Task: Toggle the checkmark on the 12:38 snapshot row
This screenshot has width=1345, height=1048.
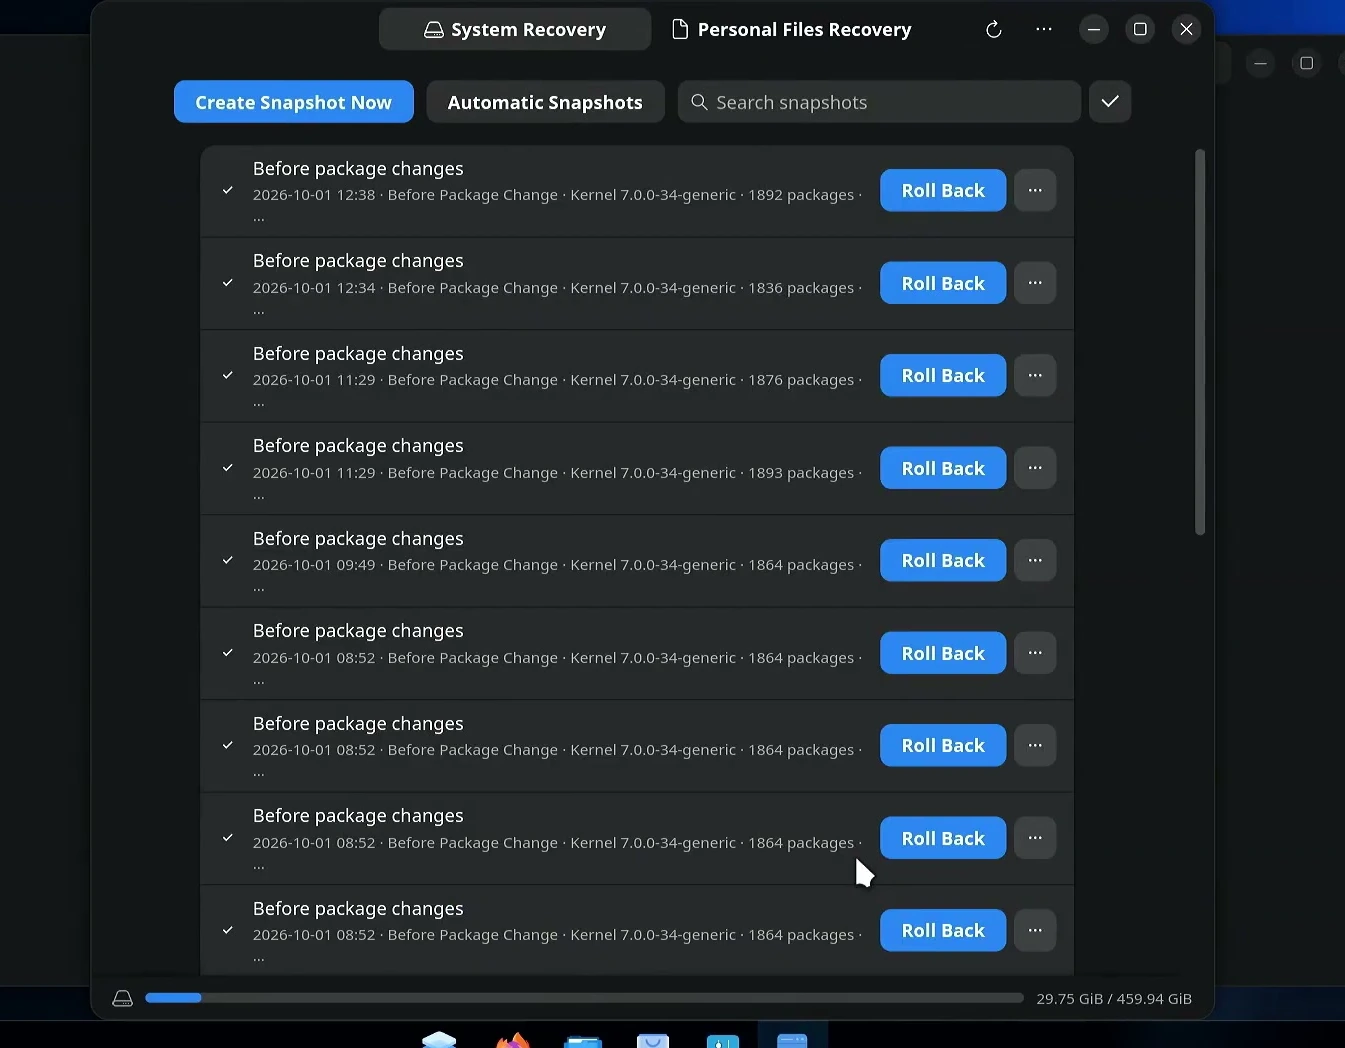Action: (228, 190)
